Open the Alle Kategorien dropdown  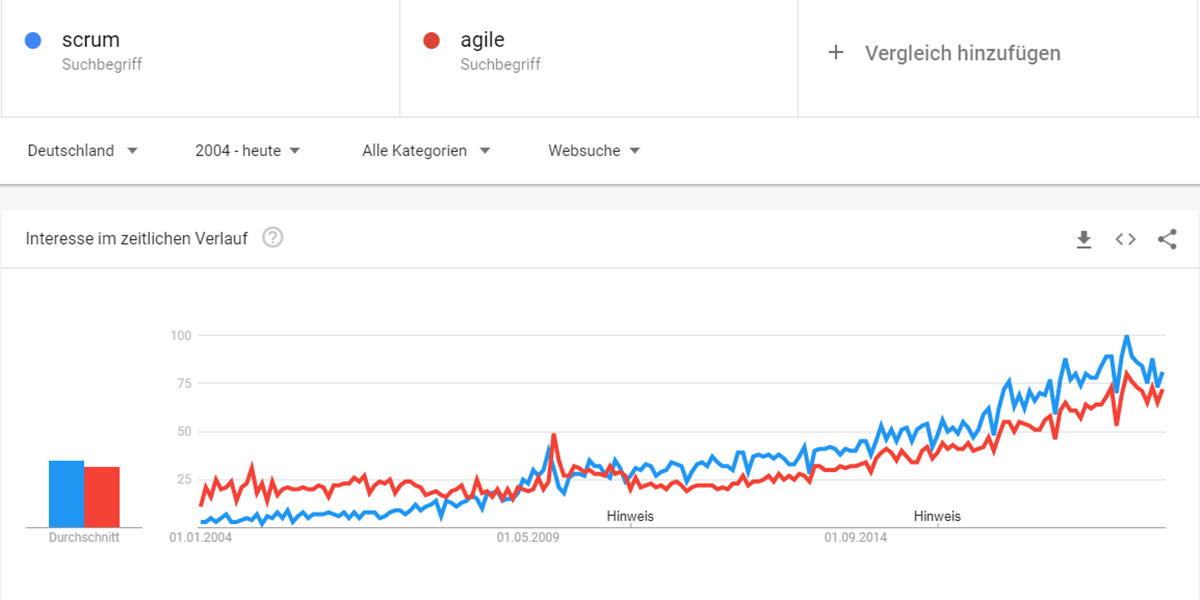click(x=426, y=151)
